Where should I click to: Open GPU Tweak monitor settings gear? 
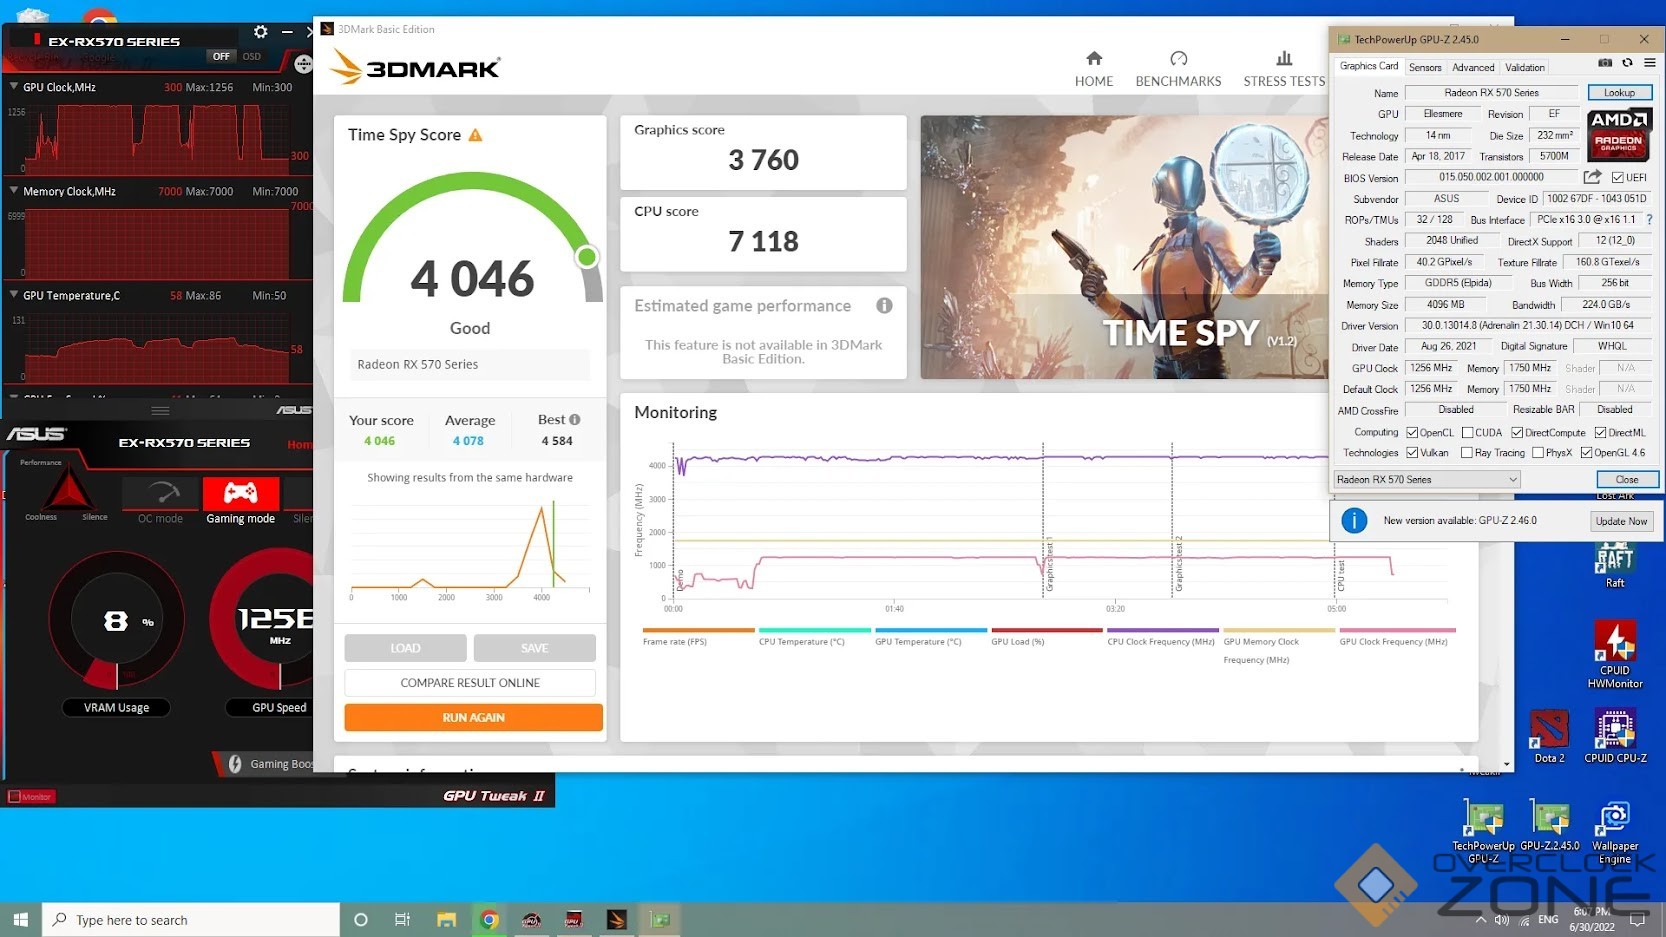tap(260, 32)
